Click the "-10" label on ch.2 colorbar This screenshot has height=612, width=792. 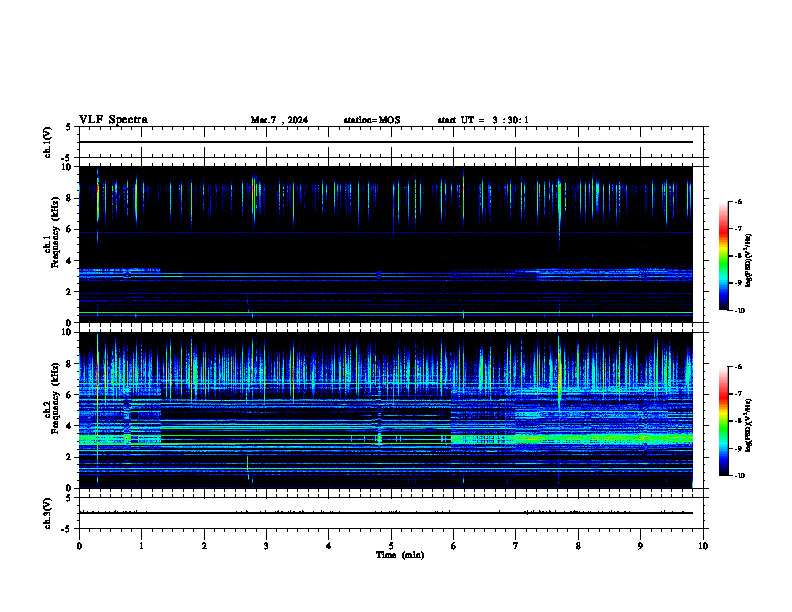(x=740, y=476)
